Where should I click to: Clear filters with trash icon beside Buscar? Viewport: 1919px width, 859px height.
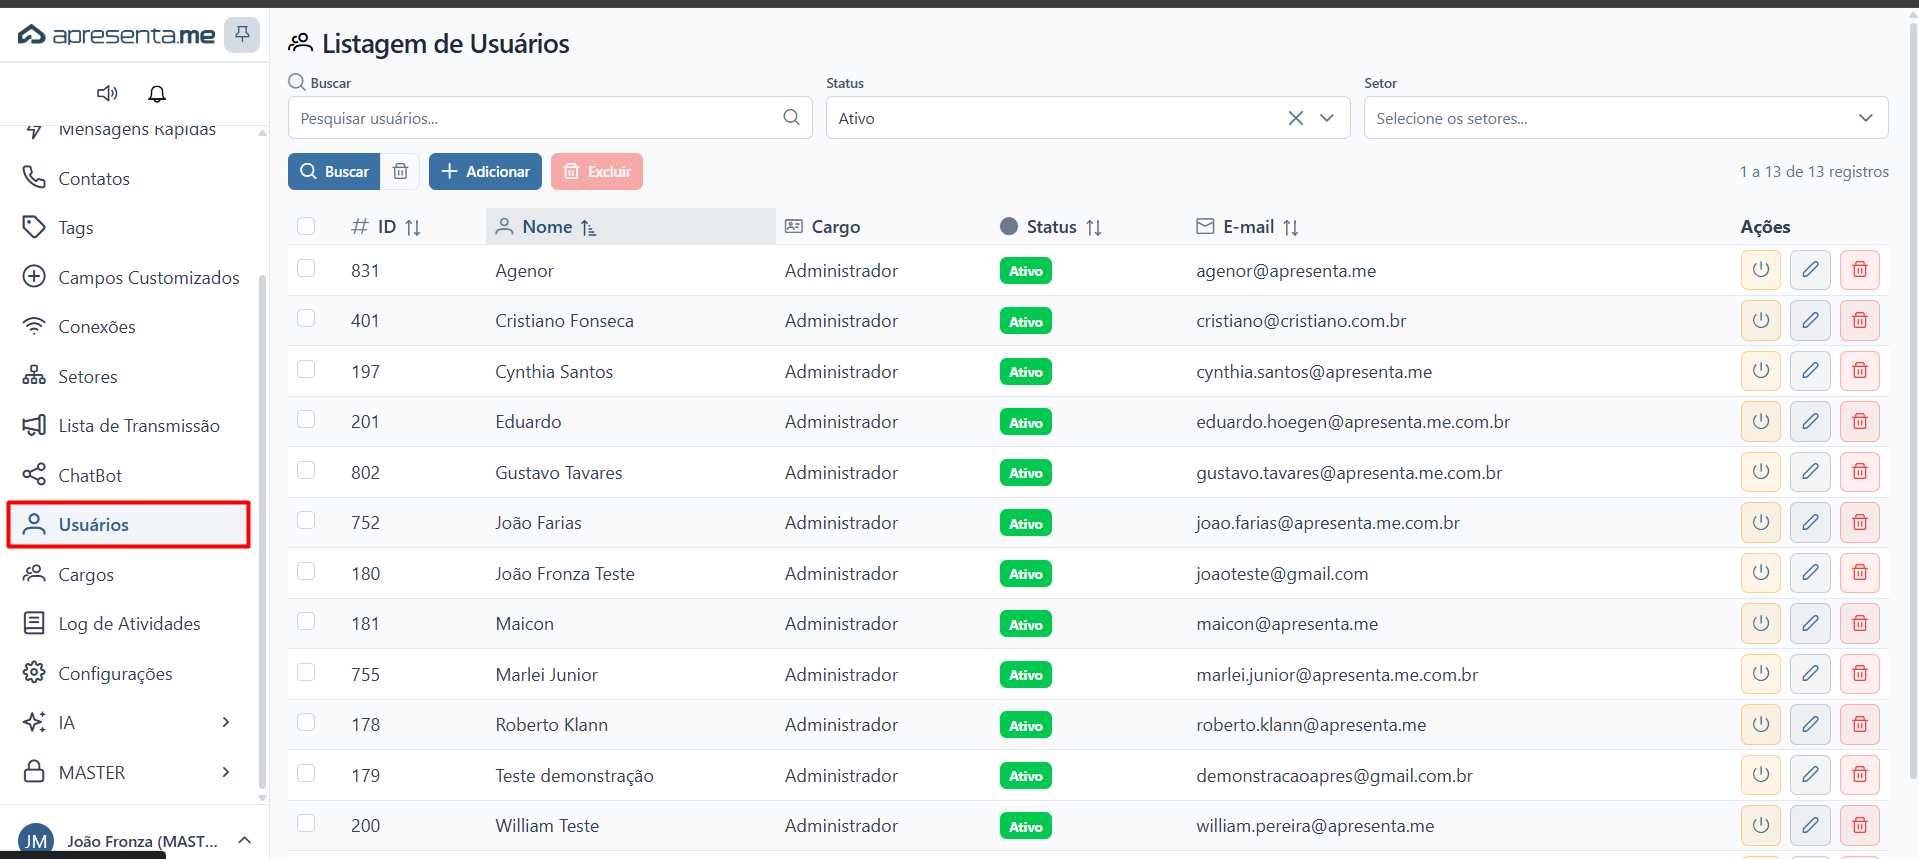400,171
